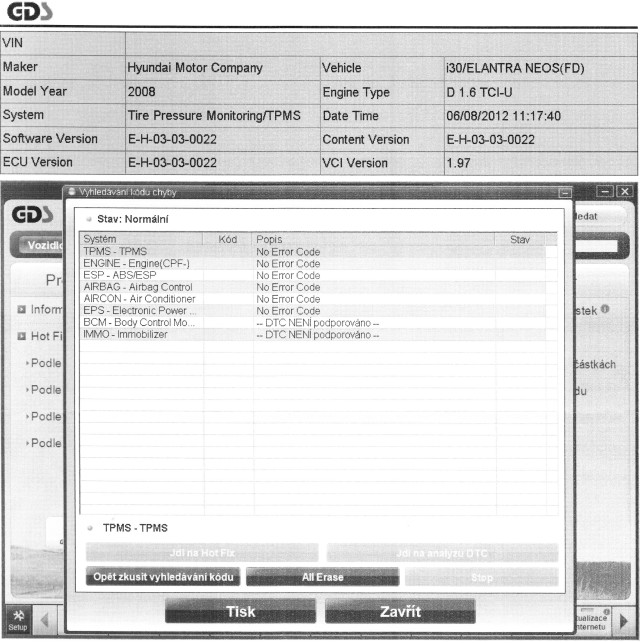Sort by the Systém column header
The image size is (640, 643).
coord(141,239)
